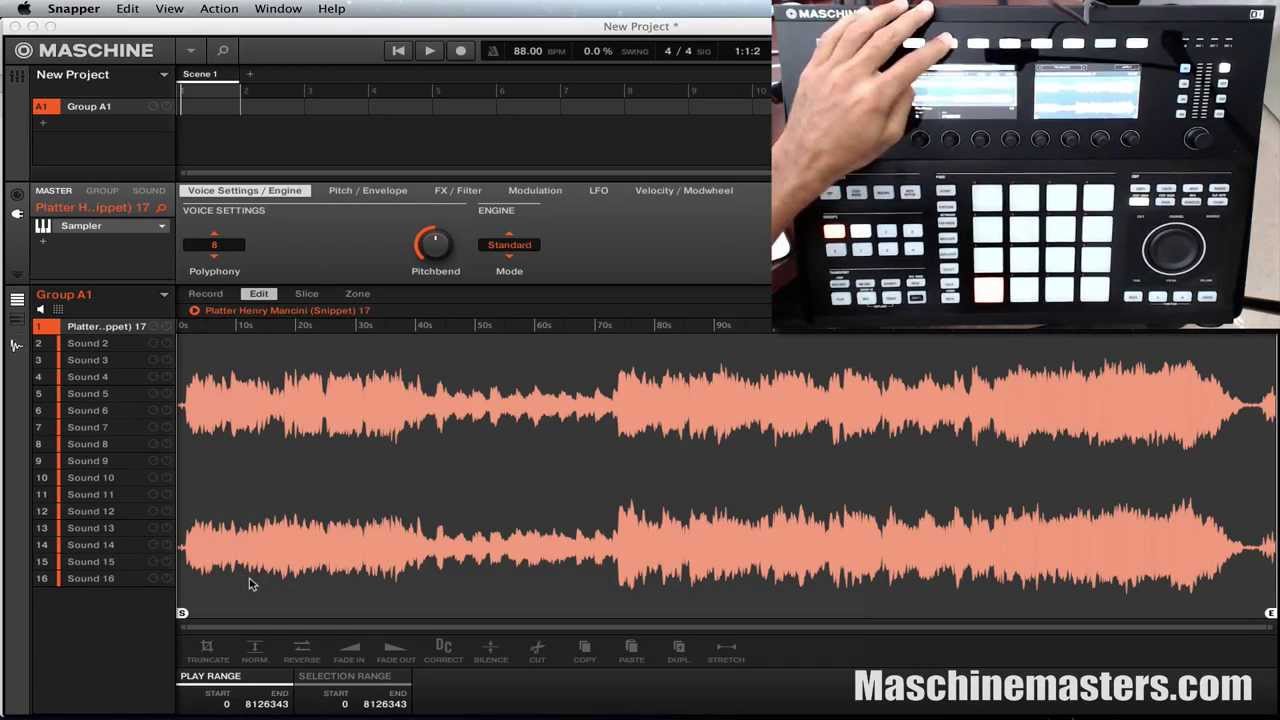
Task: Open the Window menu
Action: coord(278,9)
